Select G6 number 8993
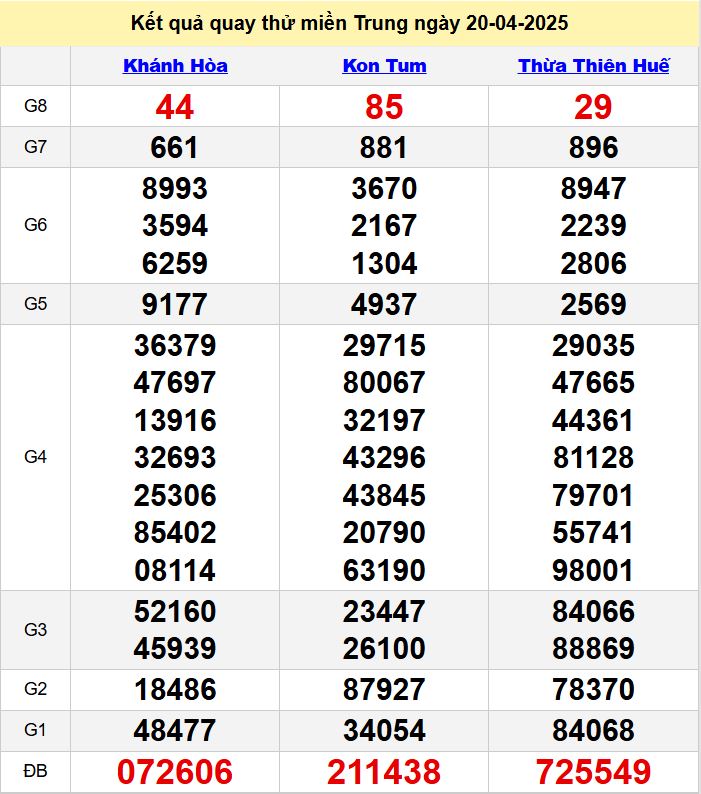Image resolution: width=701 pixels, height=794 pixels. pyautogui.click(x=175, y=189)
